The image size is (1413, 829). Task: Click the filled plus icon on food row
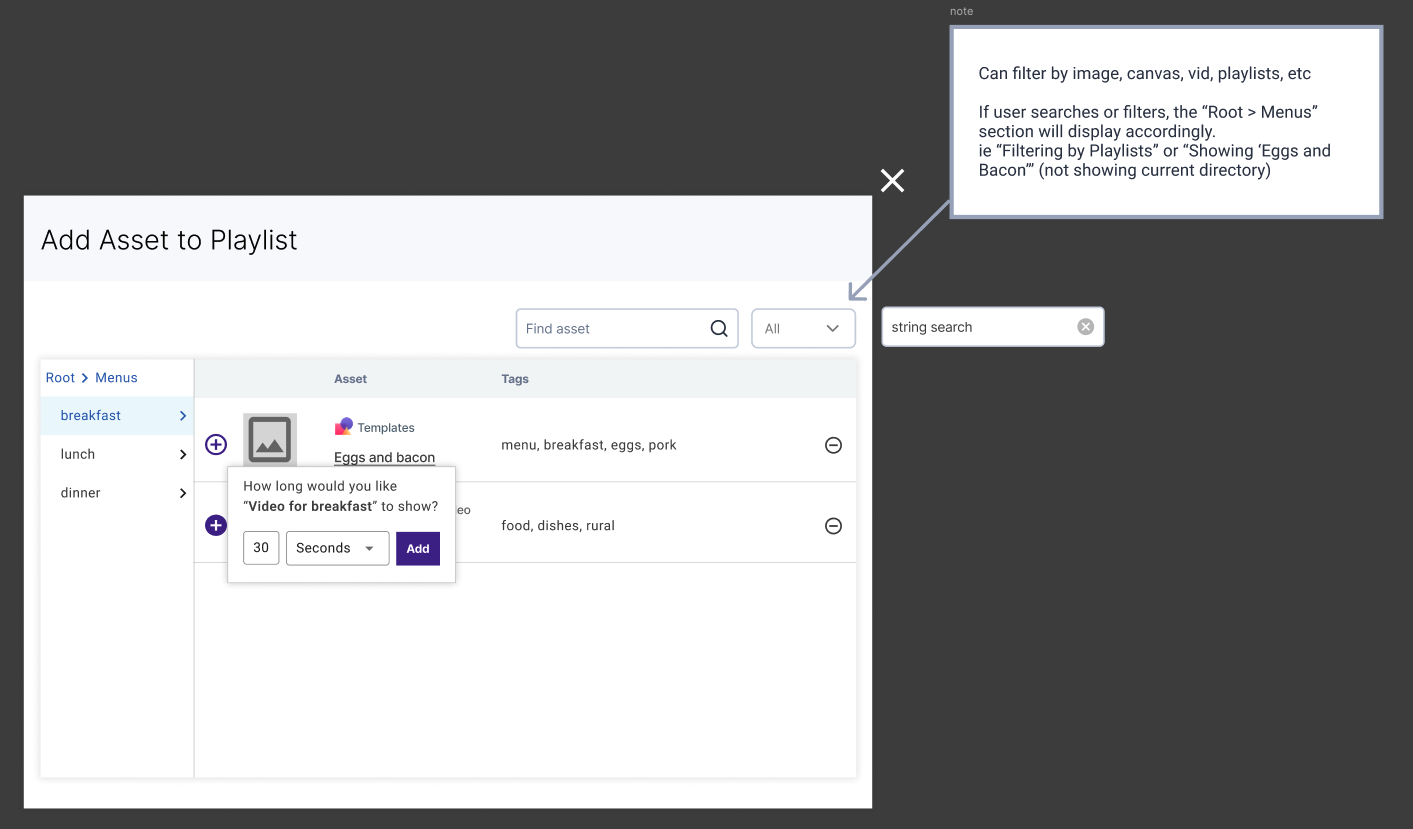216,525
